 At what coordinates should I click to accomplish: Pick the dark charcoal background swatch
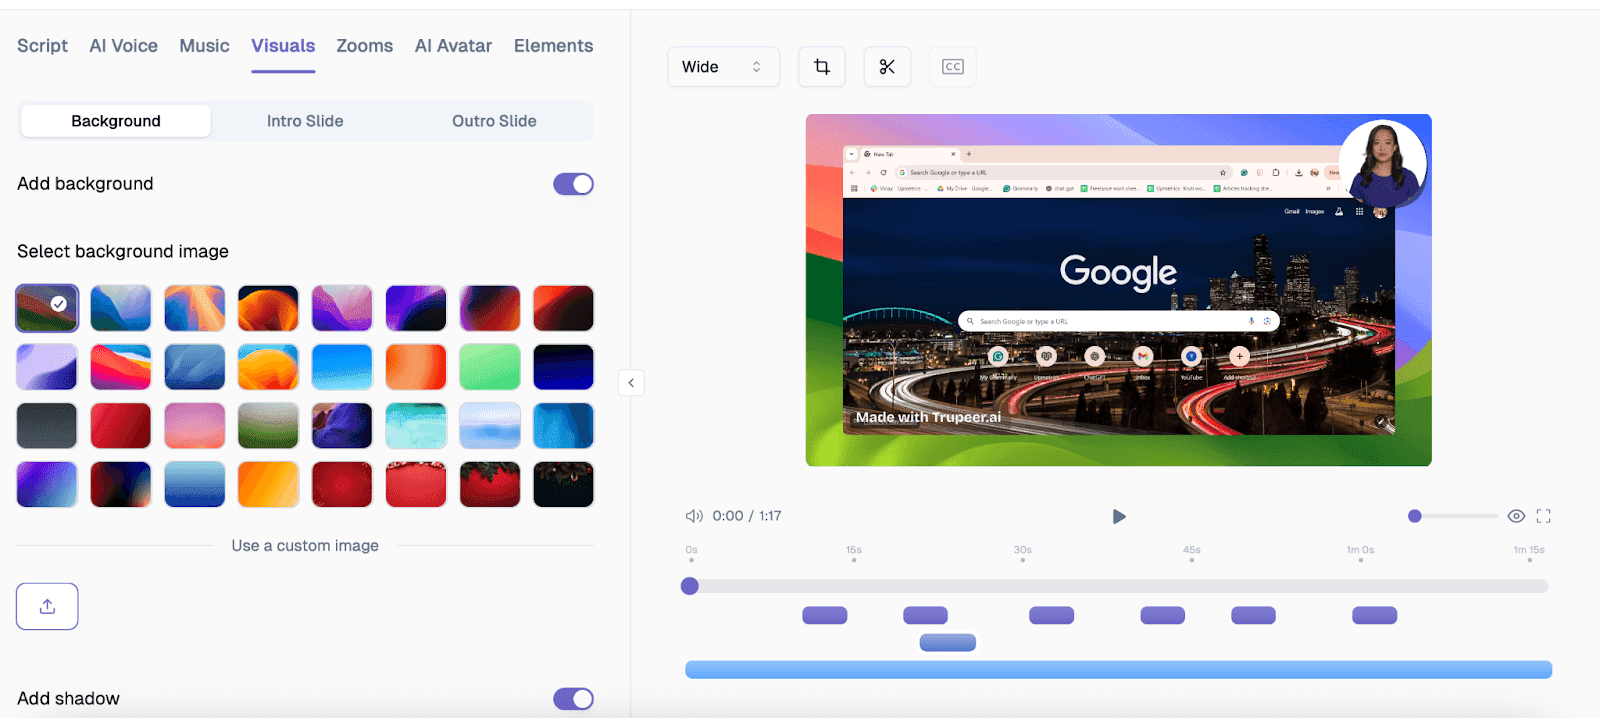(47, 426)
